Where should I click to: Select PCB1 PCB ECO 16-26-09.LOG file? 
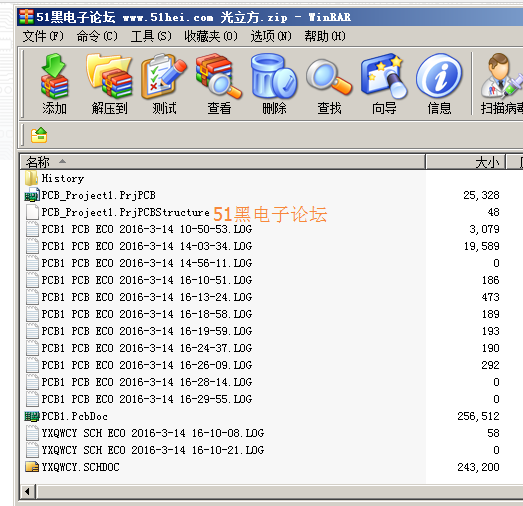point(147,365)
